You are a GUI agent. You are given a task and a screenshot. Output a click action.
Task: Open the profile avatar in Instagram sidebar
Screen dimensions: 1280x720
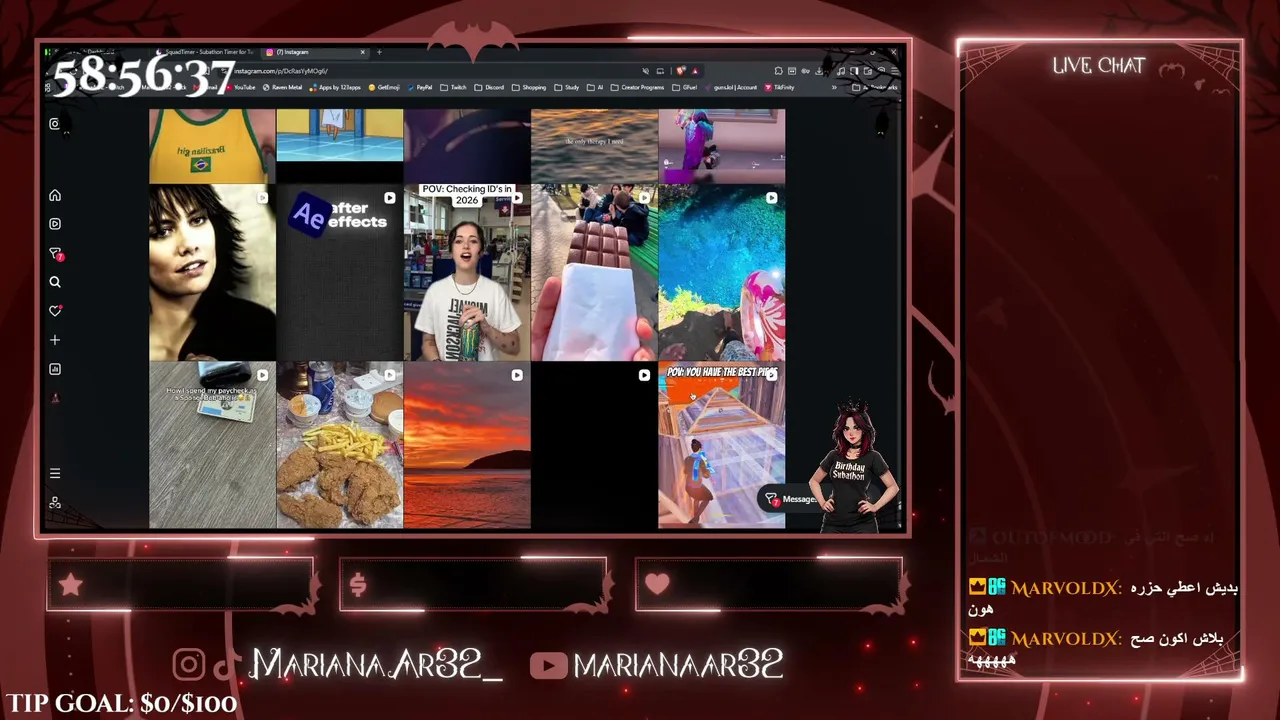coord(55,398)
